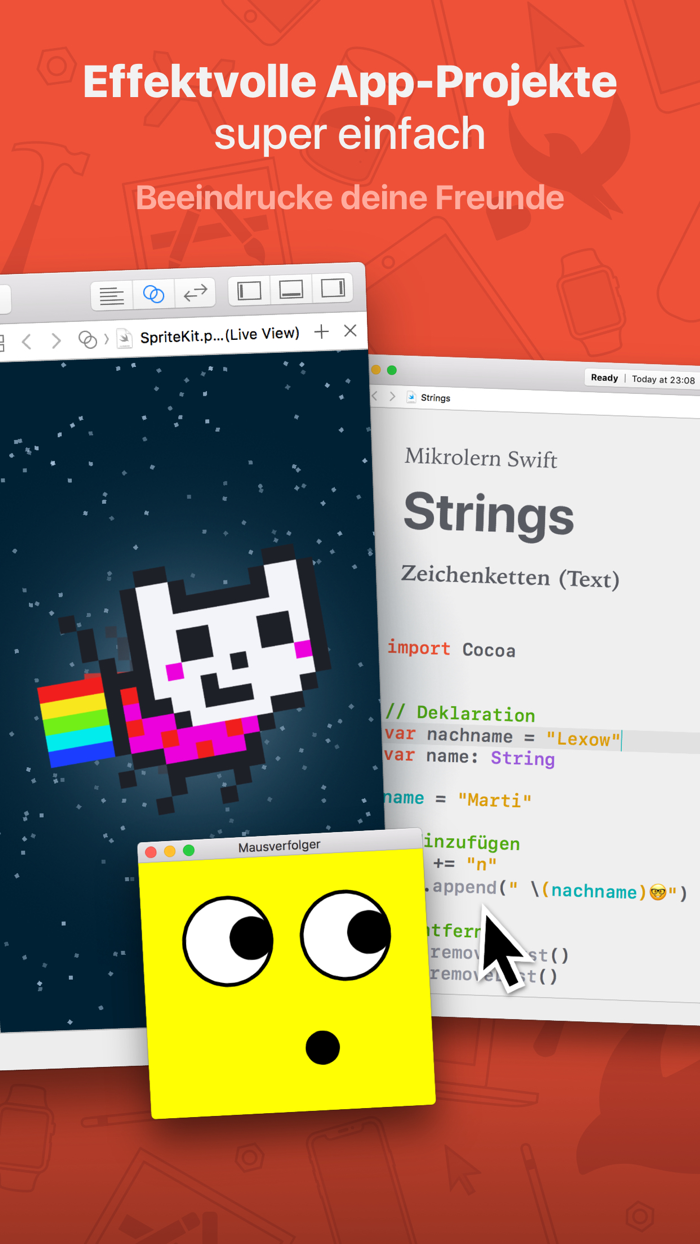
Task: Switch to the Standard editor in the Xcode toolbar
Action: click(112, 296)
